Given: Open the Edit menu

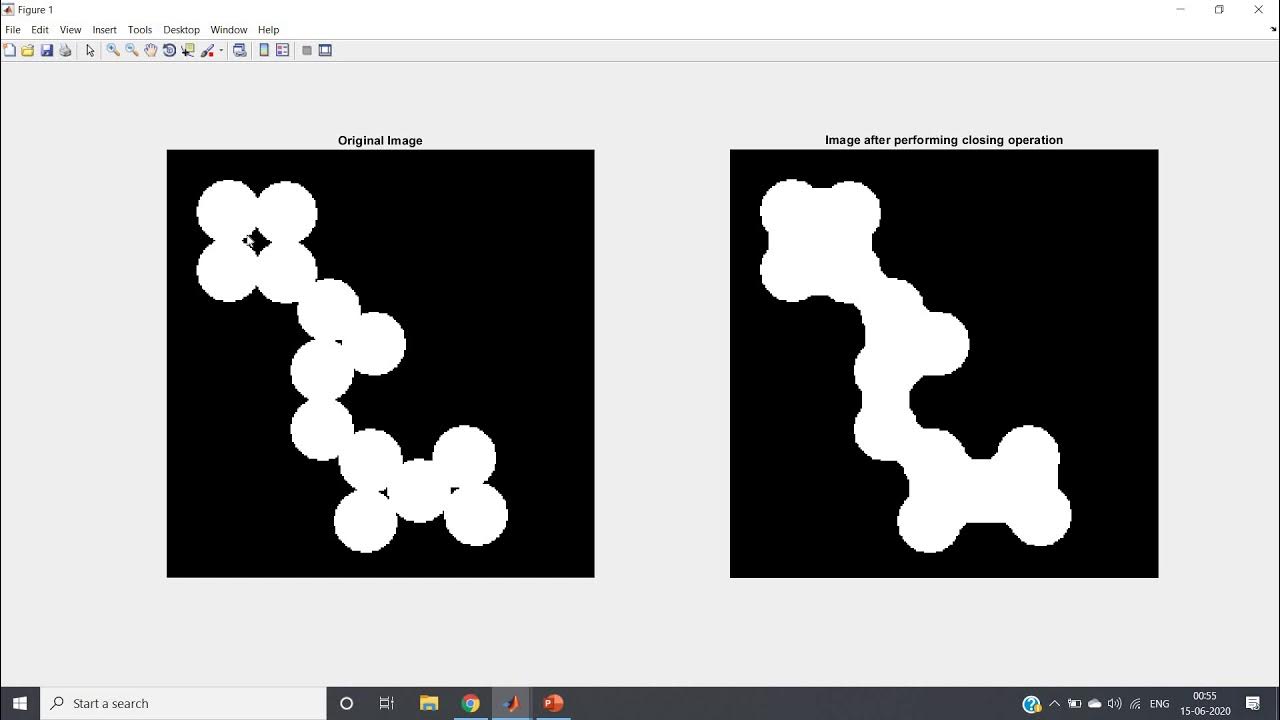Looking at the screenshot, I should 40,30.
